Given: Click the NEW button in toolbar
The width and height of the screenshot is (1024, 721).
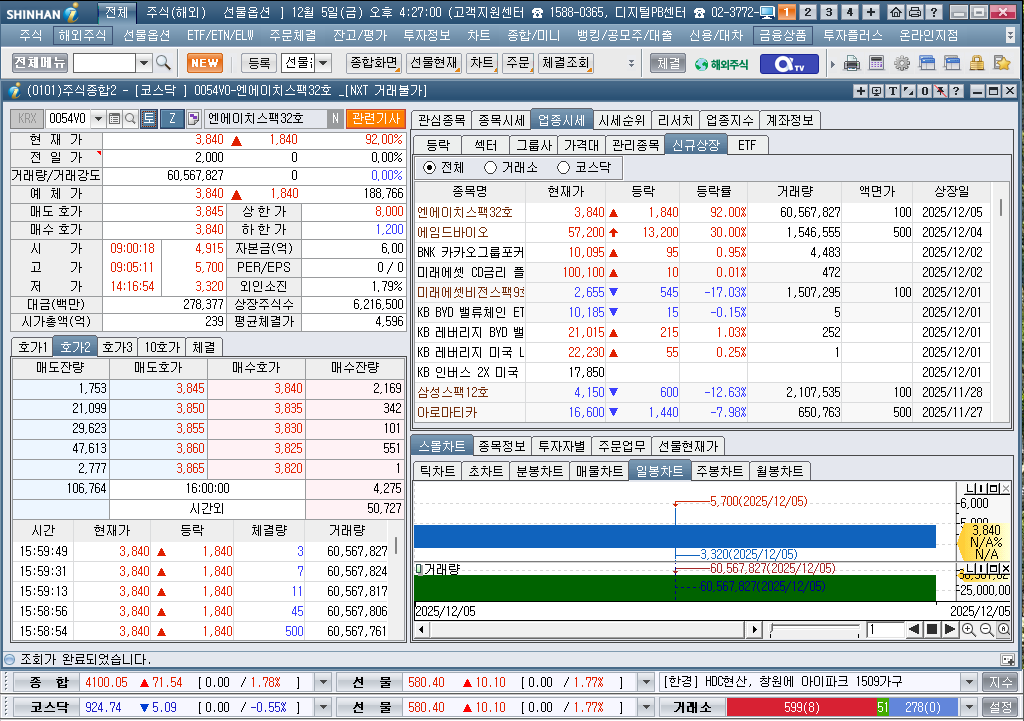Looking at the screenshot, I should coord(205,63).
